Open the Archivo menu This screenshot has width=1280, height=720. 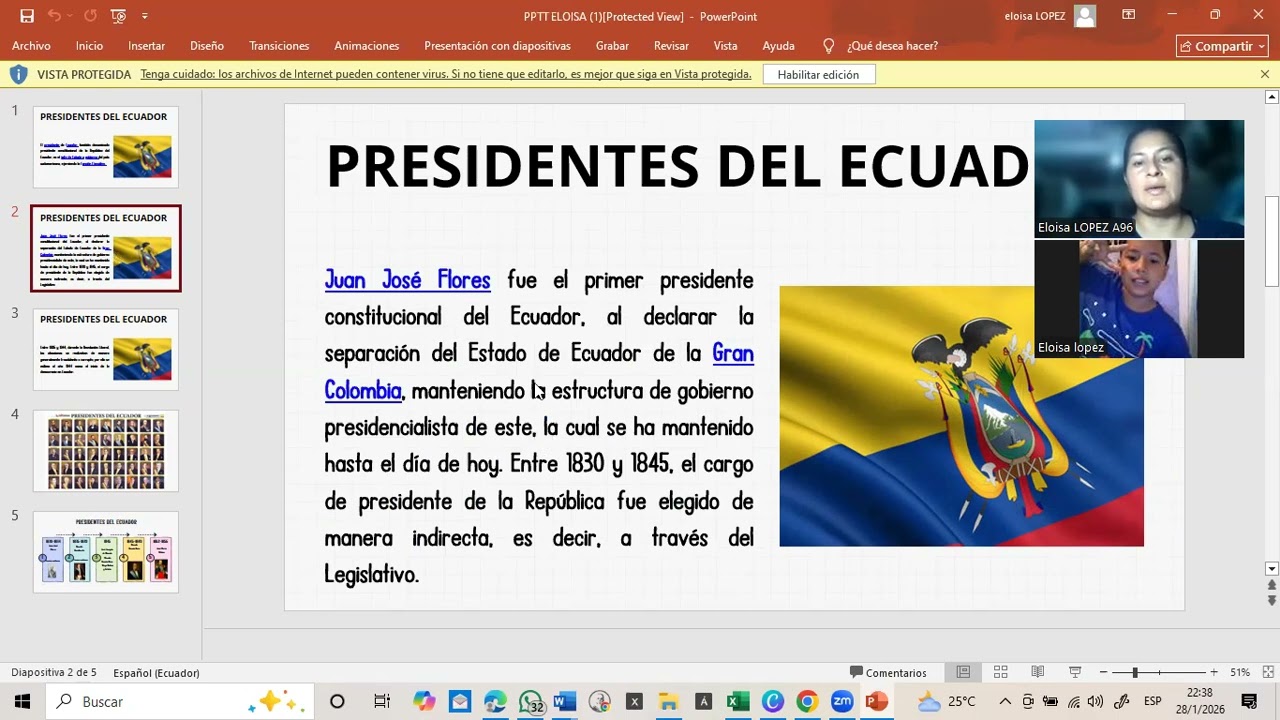coord(31,46)
